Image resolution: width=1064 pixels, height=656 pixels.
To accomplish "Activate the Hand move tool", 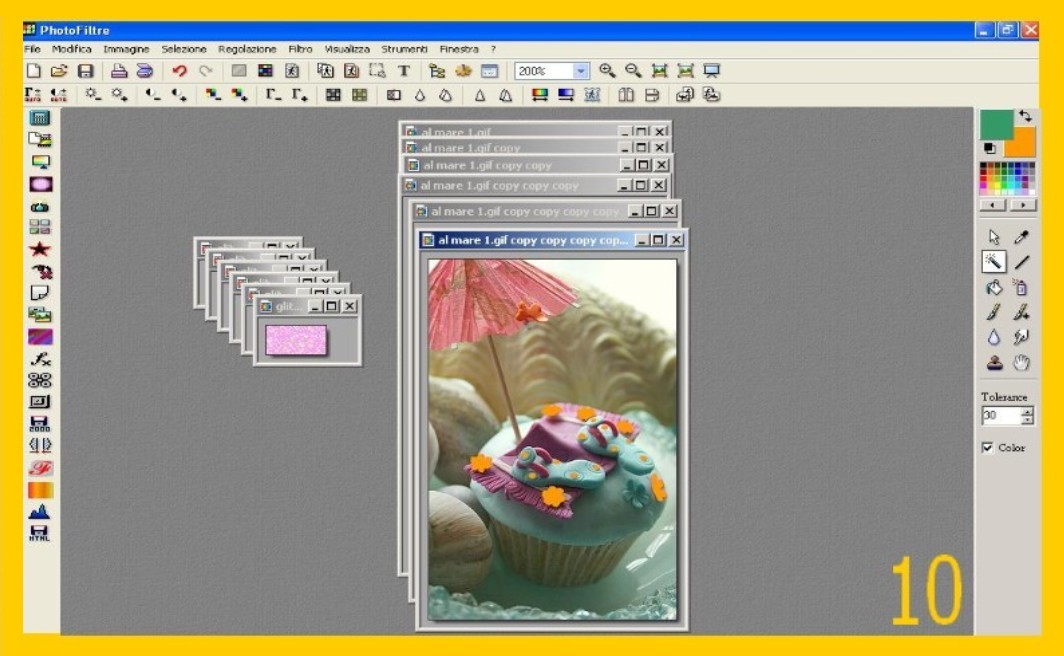I will click(1021, 362).
